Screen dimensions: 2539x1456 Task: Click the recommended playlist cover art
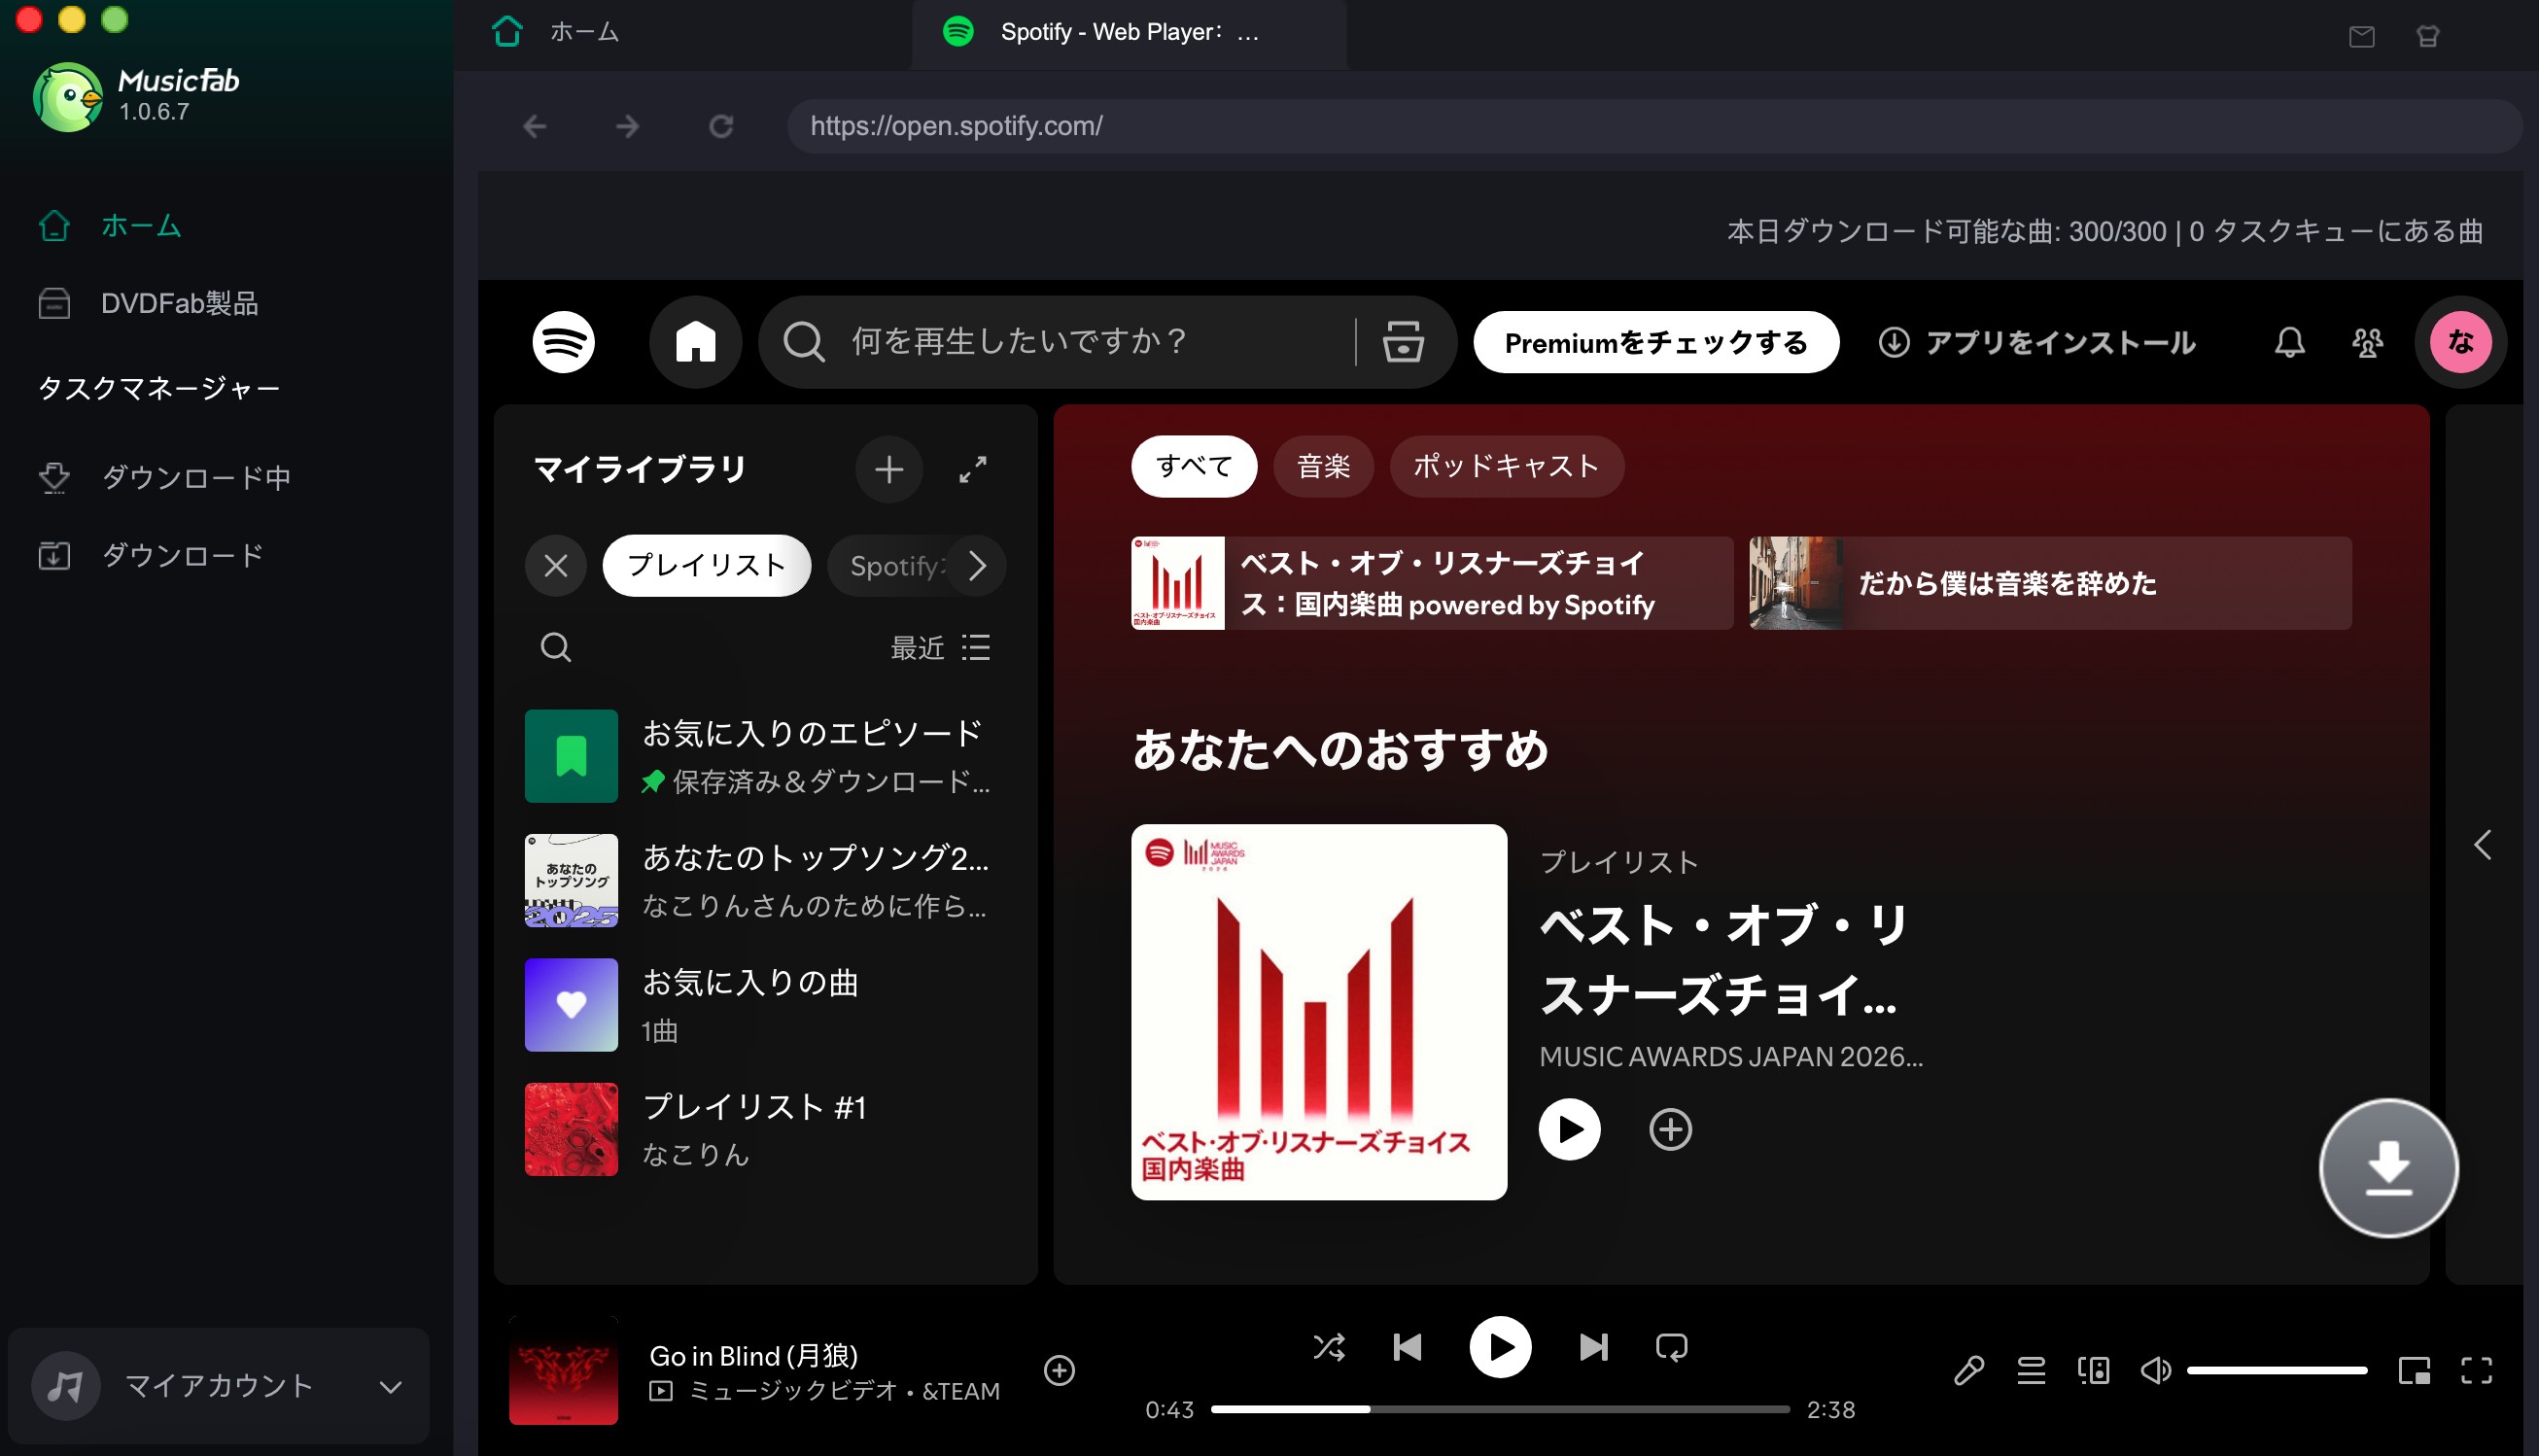click(x=1319, y=1012)
